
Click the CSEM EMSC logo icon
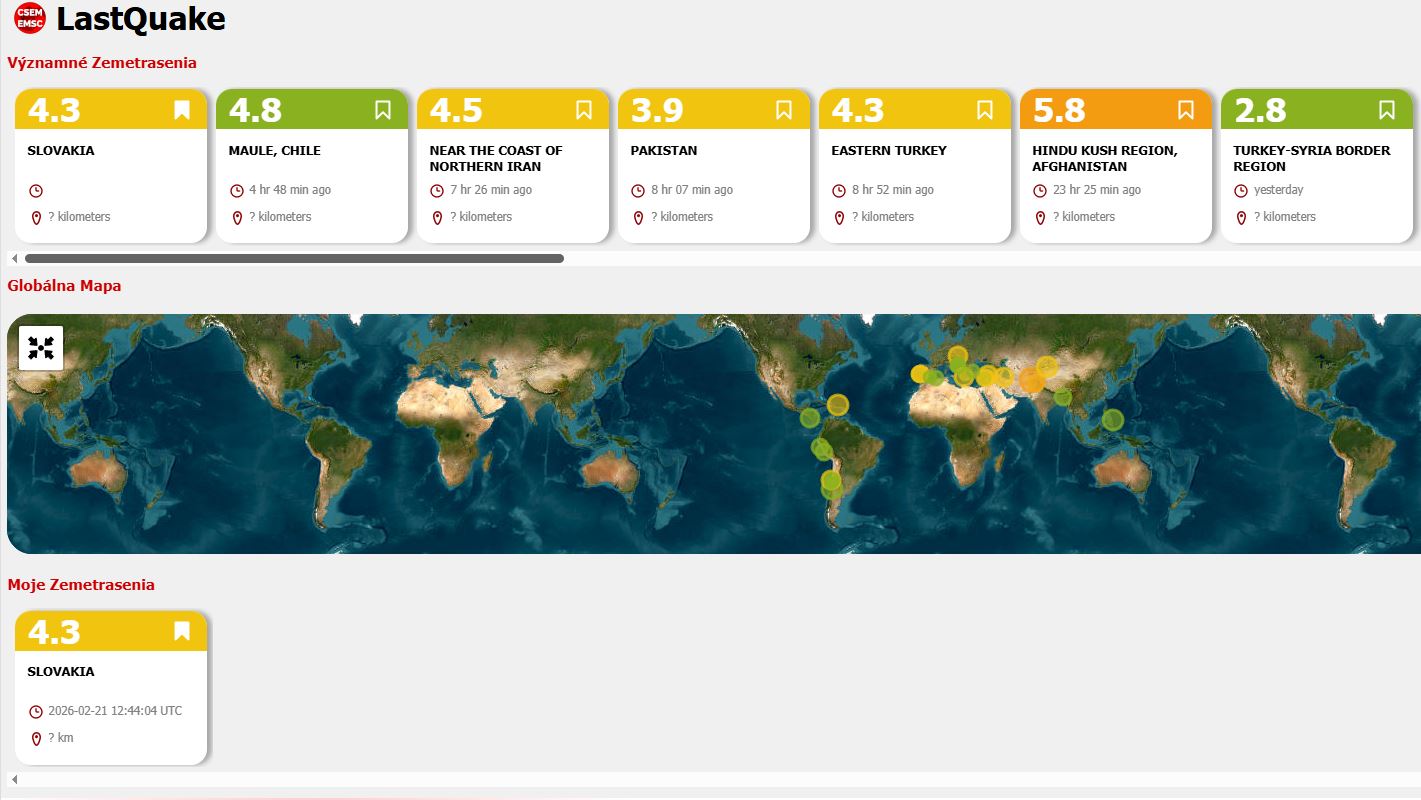coord(30,18)
